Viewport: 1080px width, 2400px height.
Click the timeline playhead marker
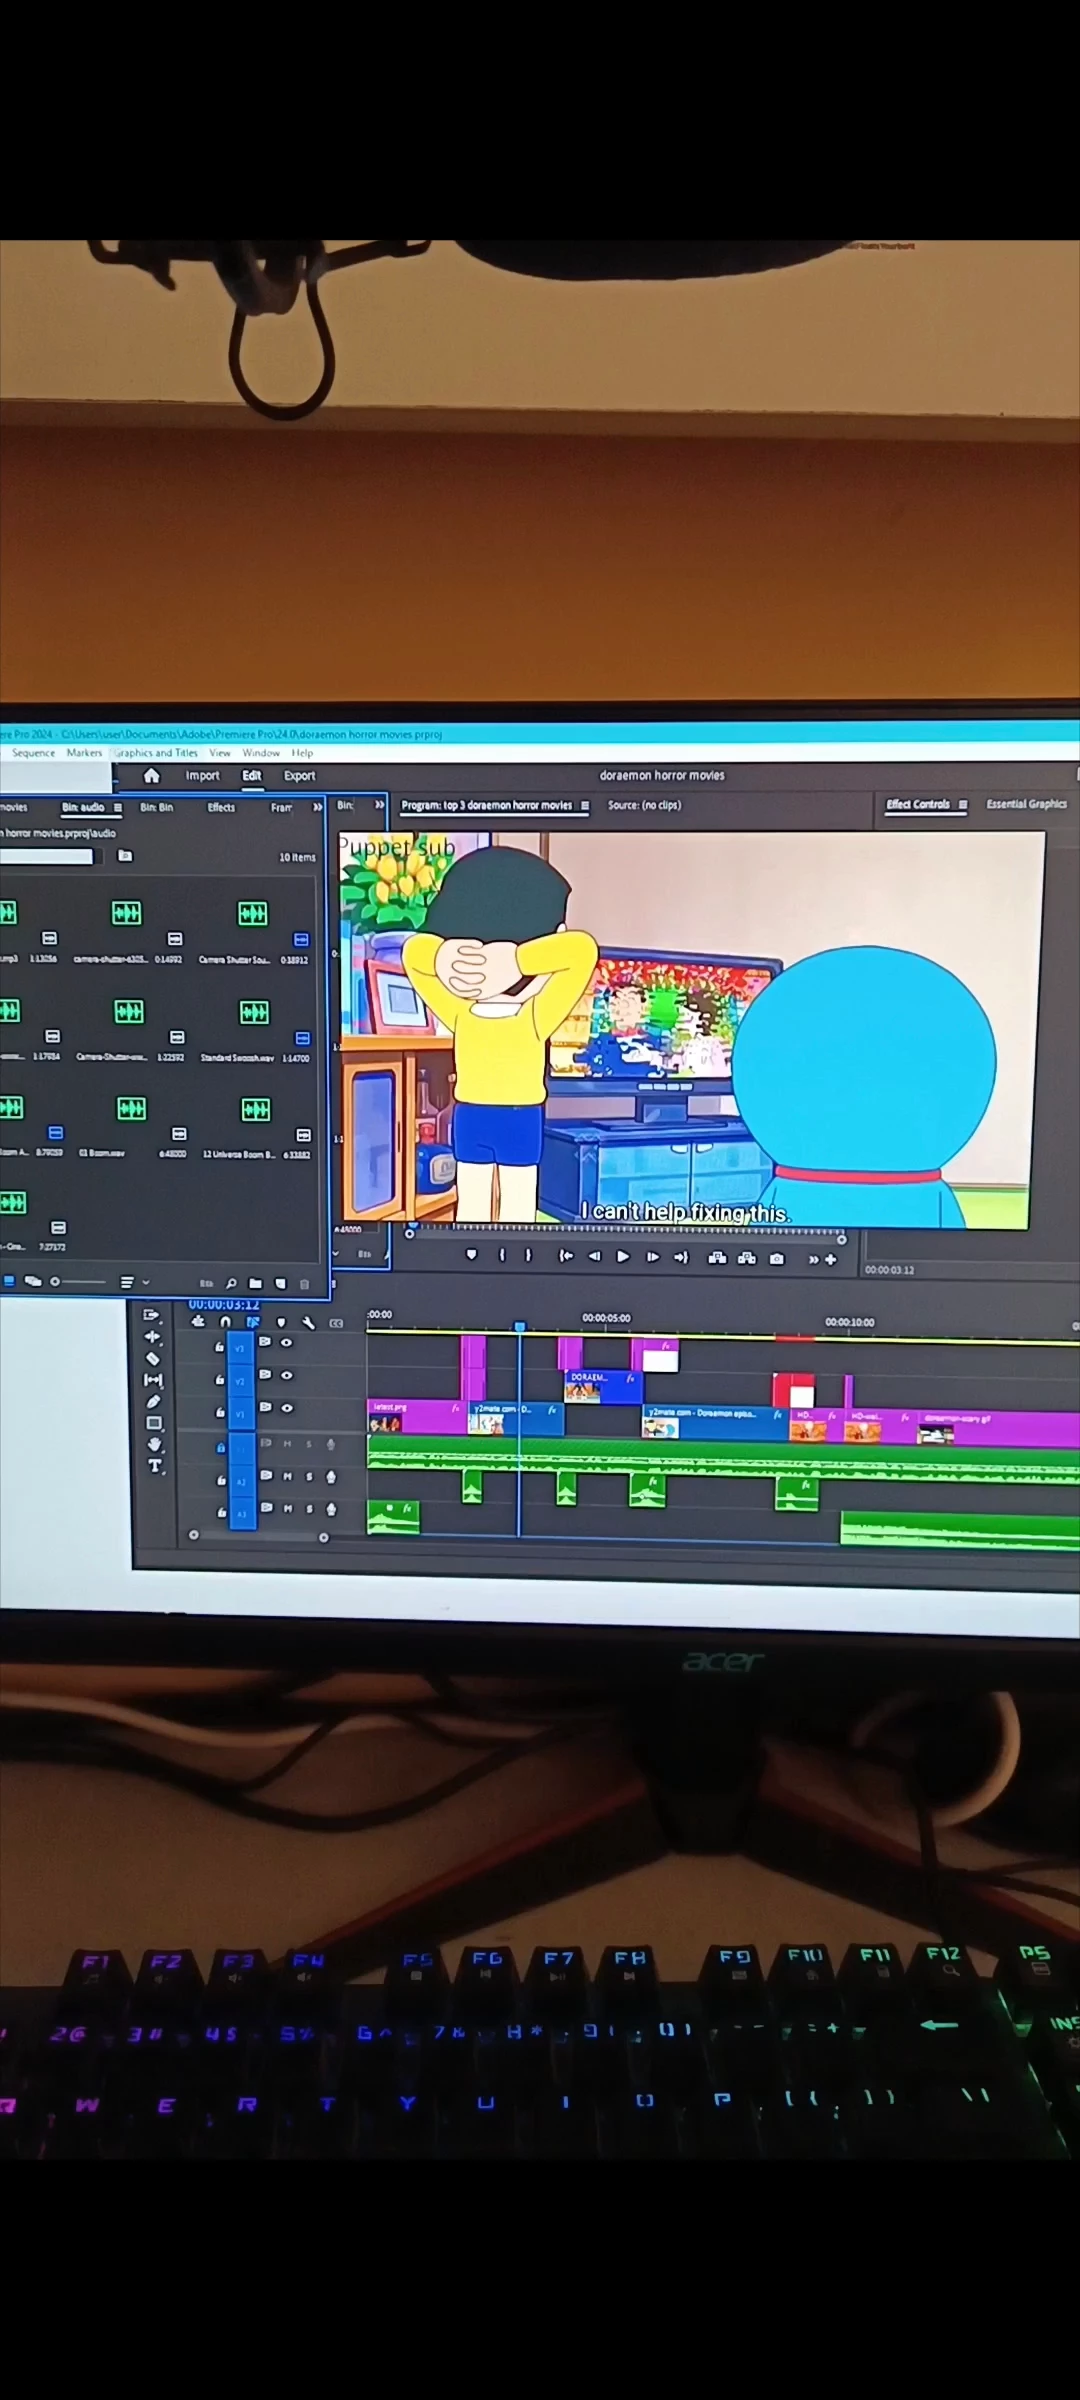[520, 1326]
